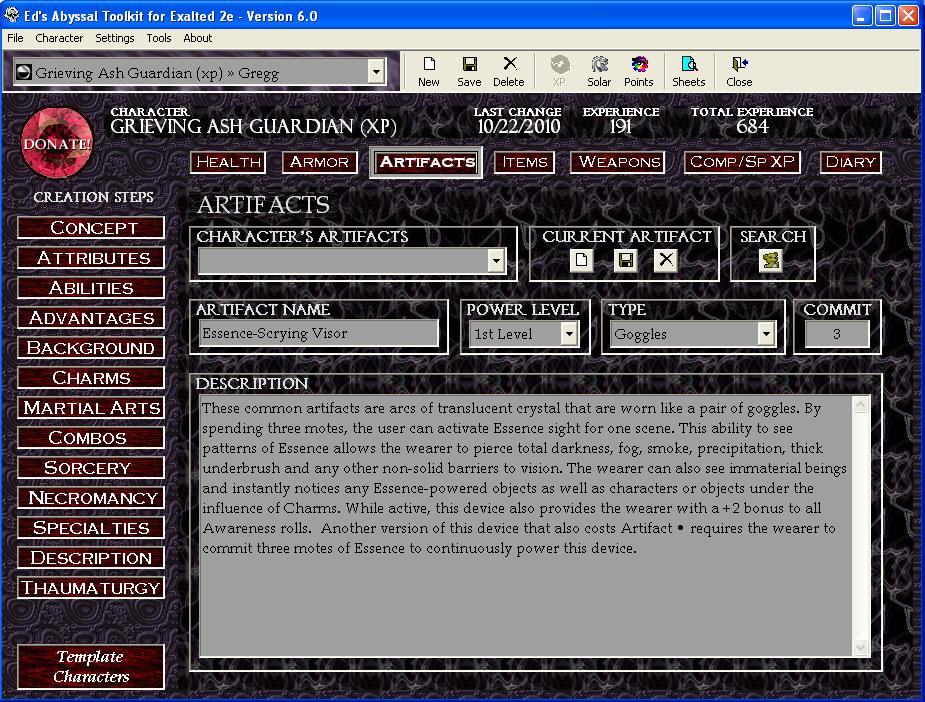Click the XP toolbar icon

point(559,72)
